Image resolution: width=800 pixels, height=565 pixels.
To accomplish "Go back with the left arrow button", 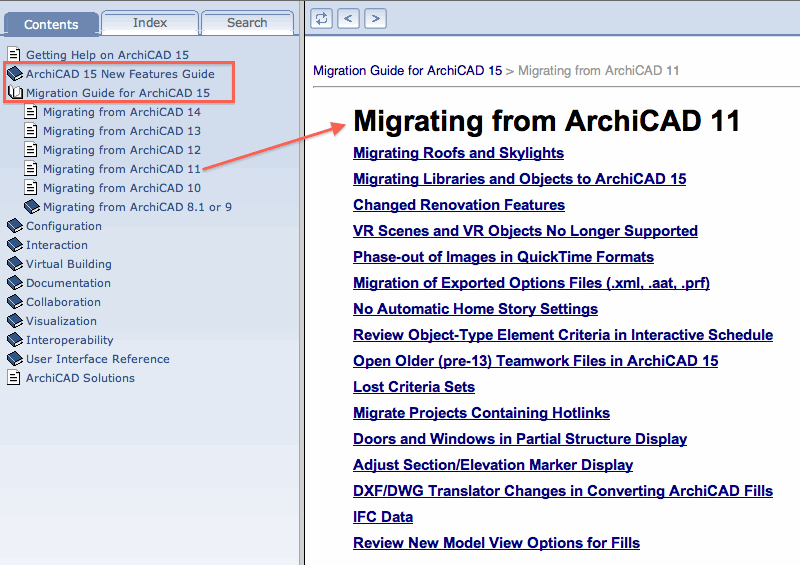I will 348,19.
